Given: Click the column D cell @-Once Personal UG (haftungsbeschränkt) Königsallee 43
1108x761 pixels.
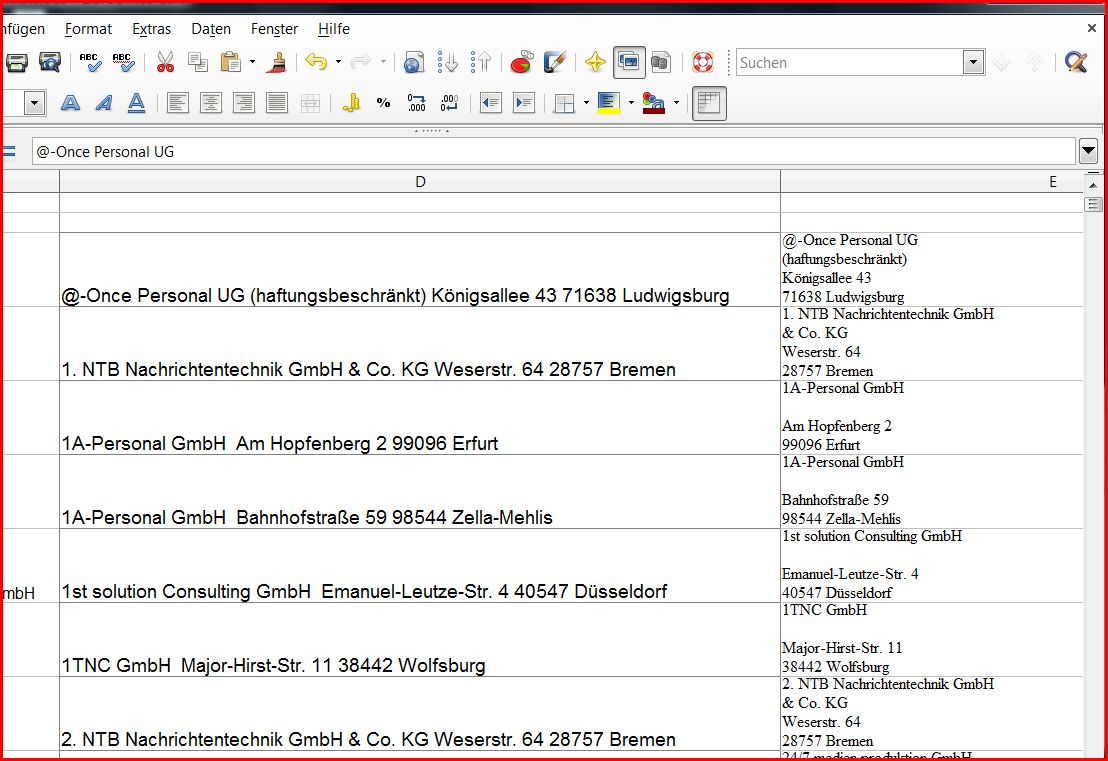Looking at the screenshot, I should point(420,269).
